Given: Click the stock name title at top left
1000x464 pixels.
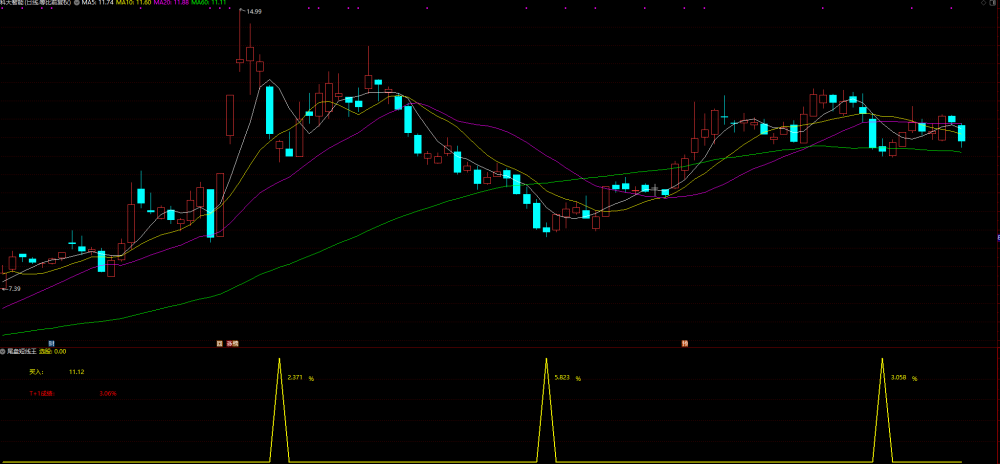Looking at the screenshot, I should pyautogui.click(x=35, y=3).
